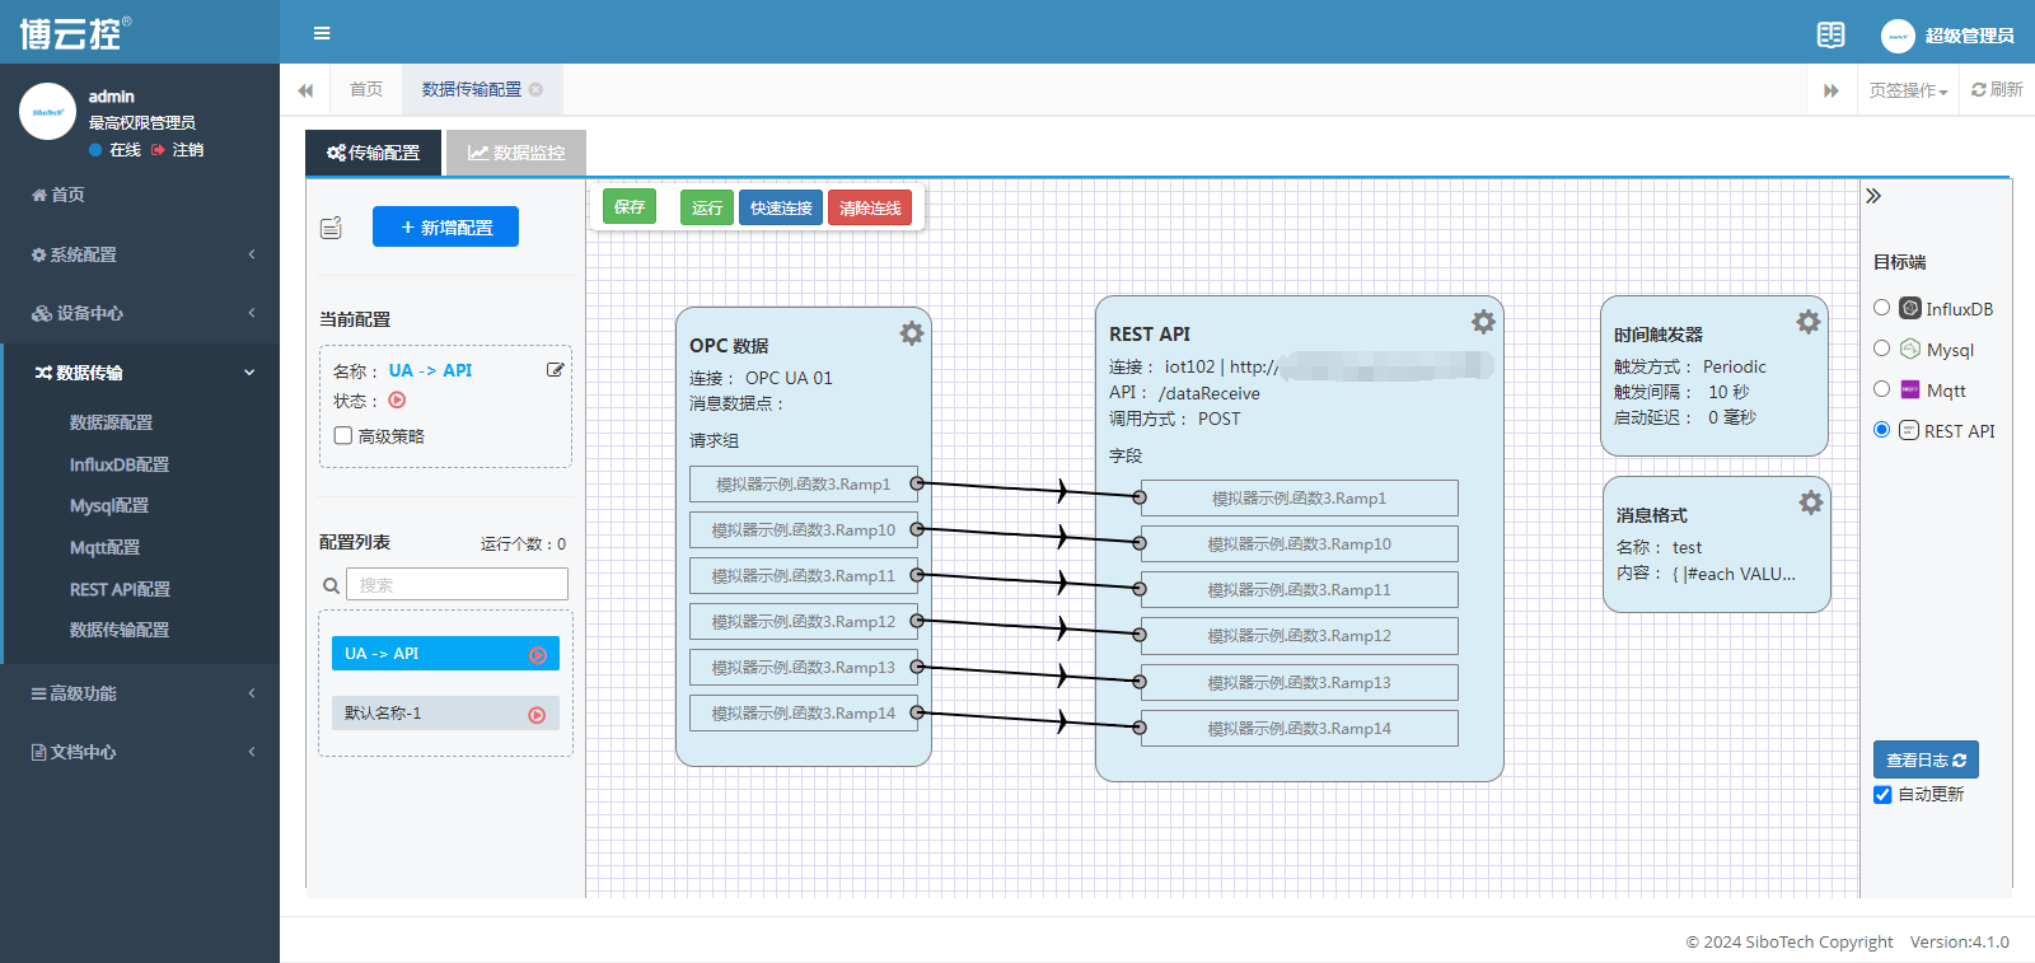Click REST API Ramp14 input connector dot
Image resolution: width=2035 pixels, height=963 pixels.
(1139, 727)
